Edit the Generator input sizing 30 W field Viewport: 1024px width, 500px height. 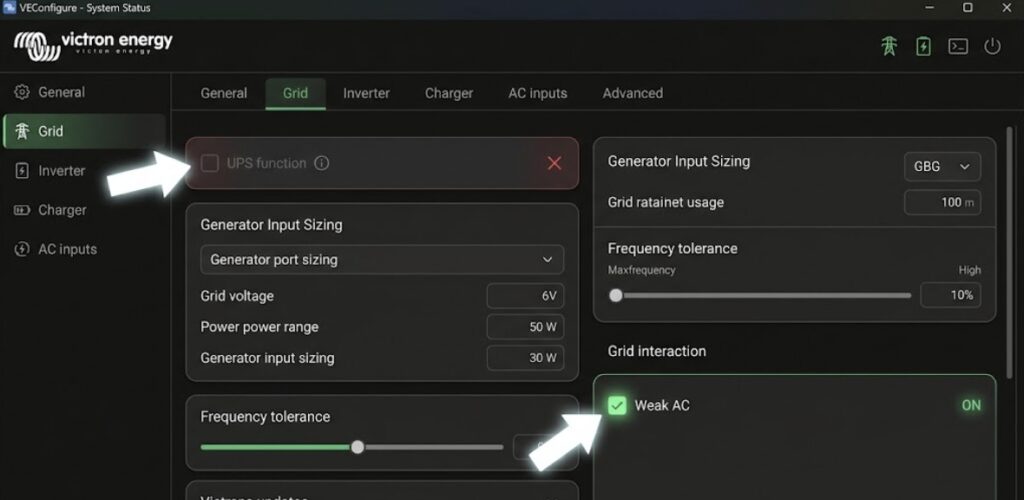525,358
